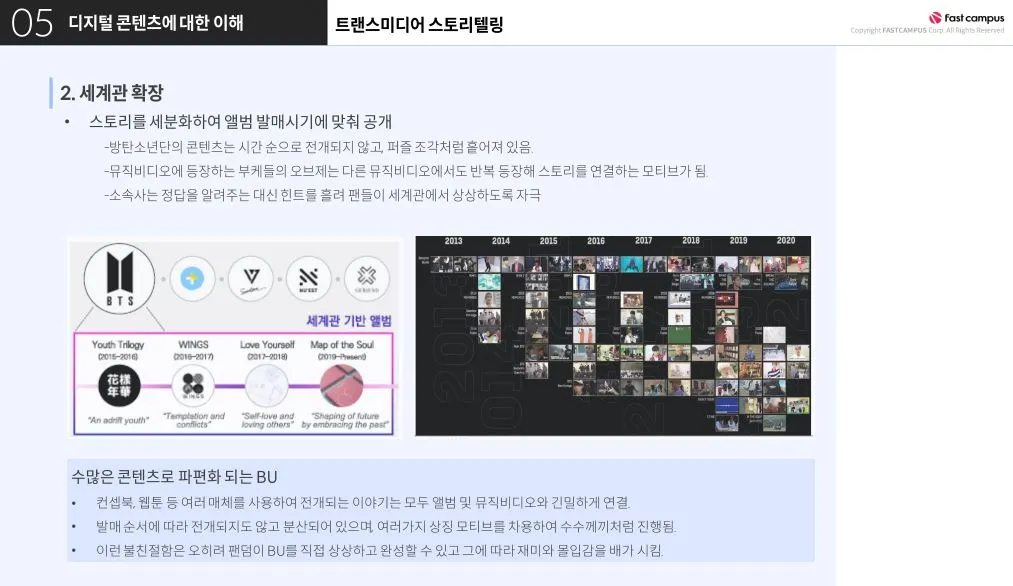Screen dimensions: 1013x586
Task: Click the FASTCAMPUS copyright notice
Action: (x=927, y=30)
